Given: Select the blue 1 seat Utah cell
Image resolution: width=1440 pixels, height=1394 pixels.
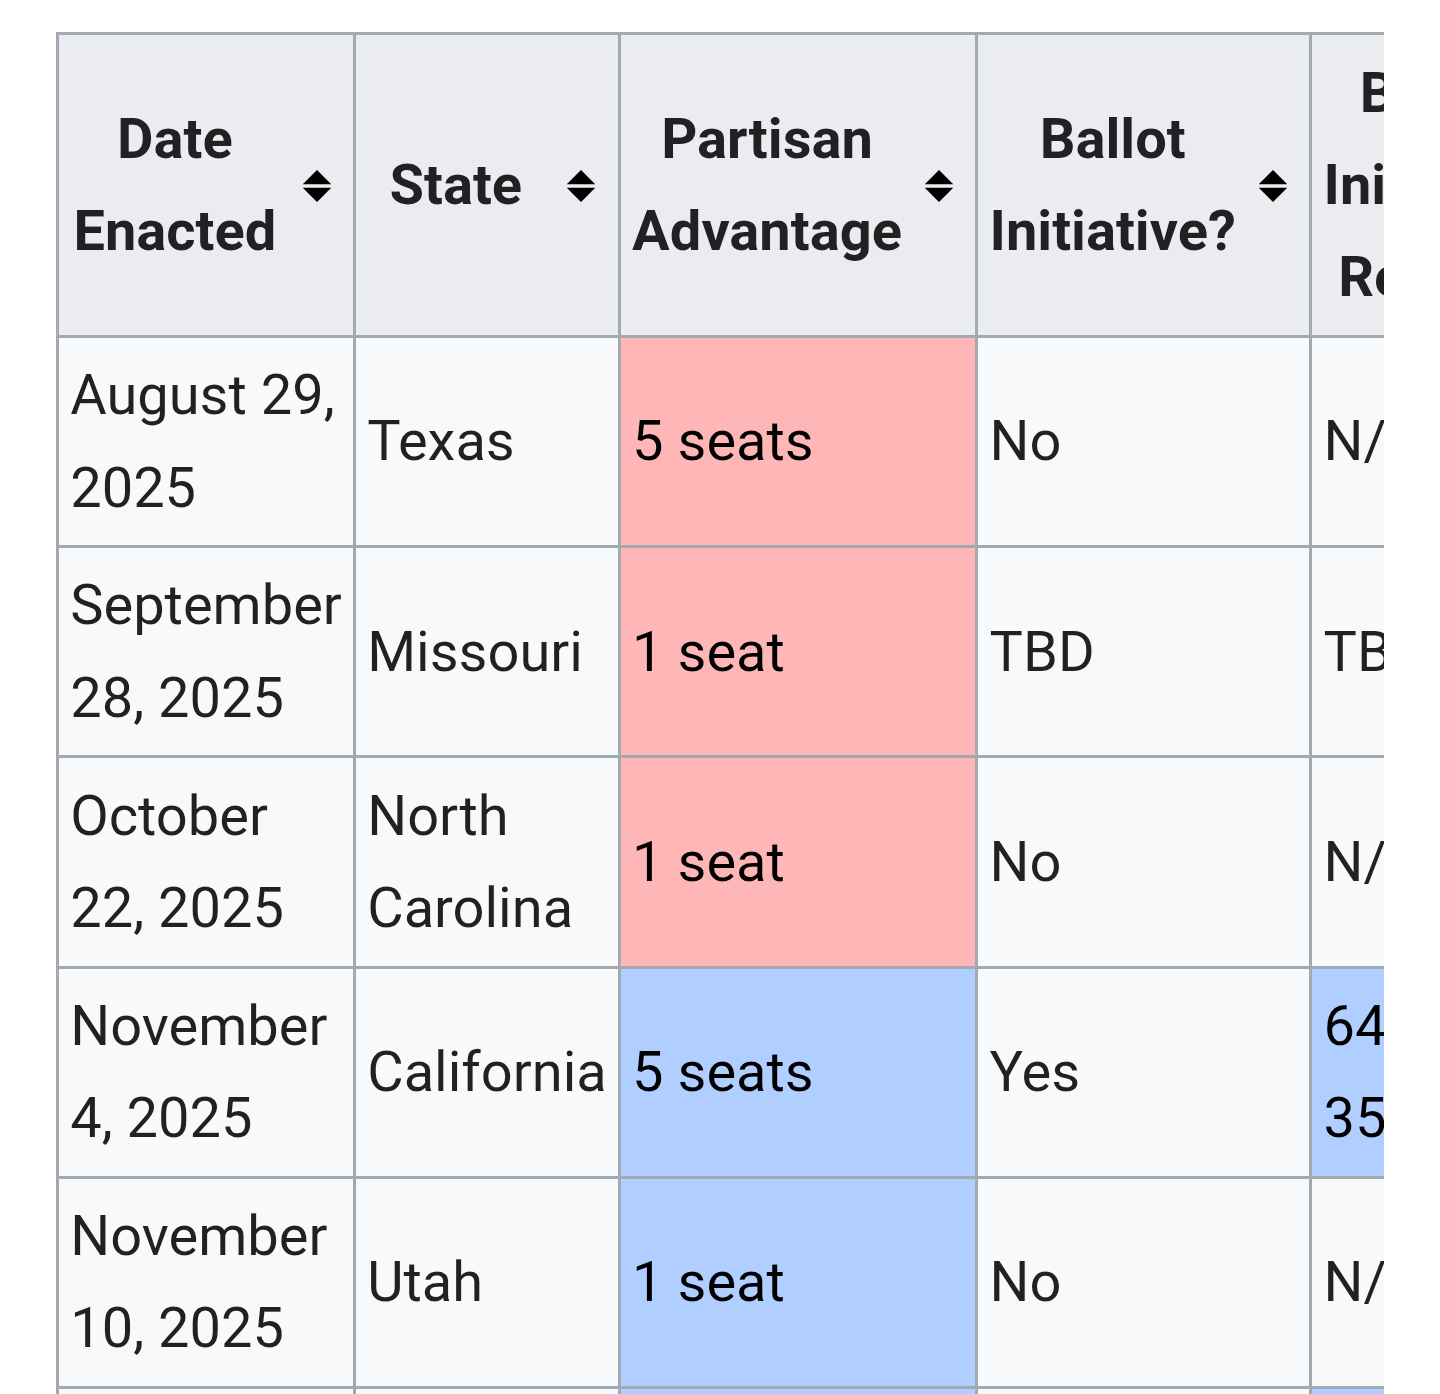Looking at the screenshot, I should [x=797, y=1282].
